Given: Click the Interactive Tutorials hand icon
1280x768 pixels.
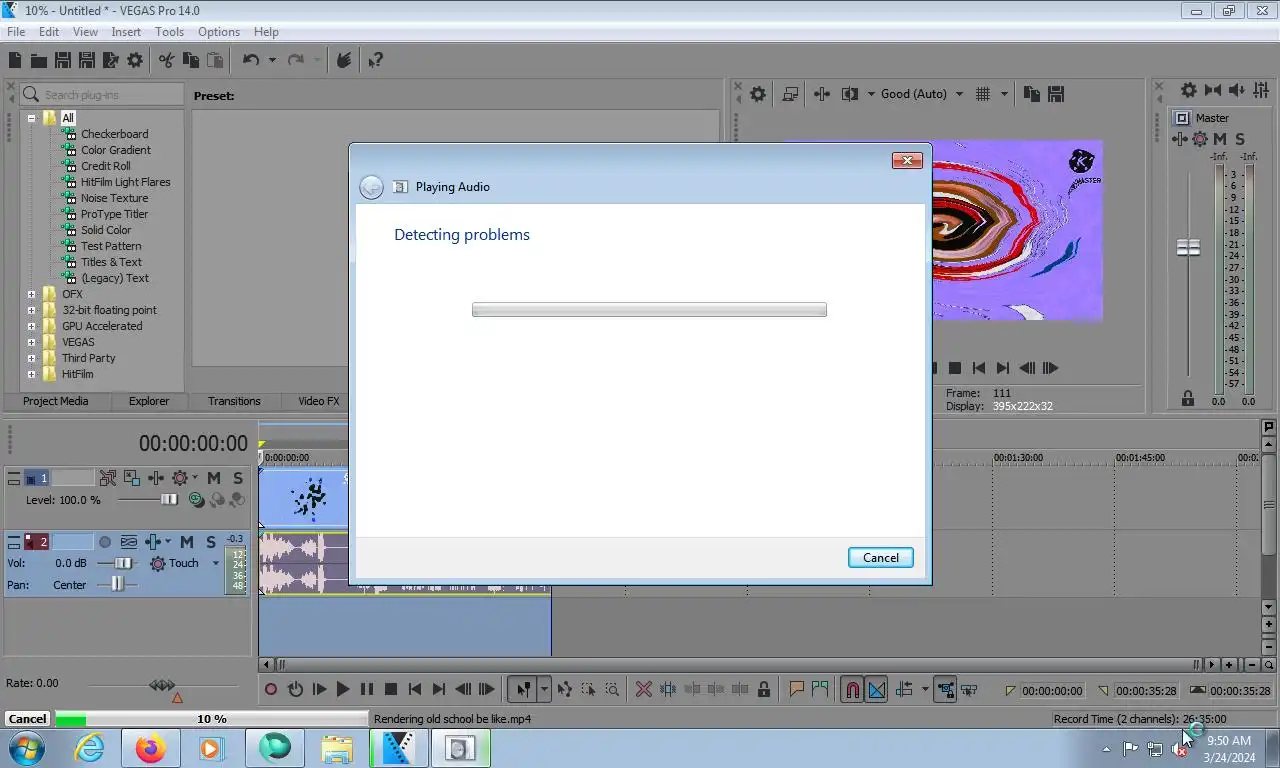Looking at the screenshot, I should tap(344, 60).
